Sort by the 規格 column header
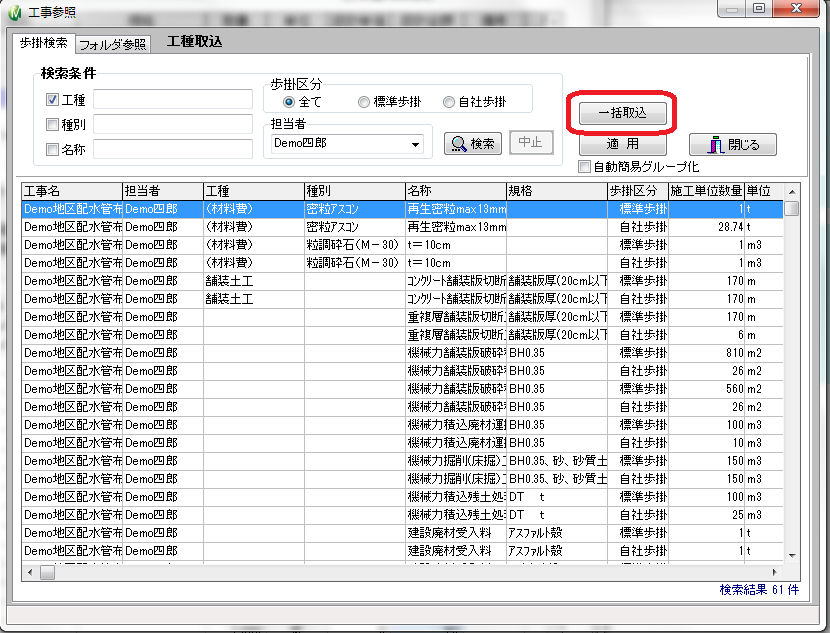Viewport: 830px width, 633px height. coord(557,191)
